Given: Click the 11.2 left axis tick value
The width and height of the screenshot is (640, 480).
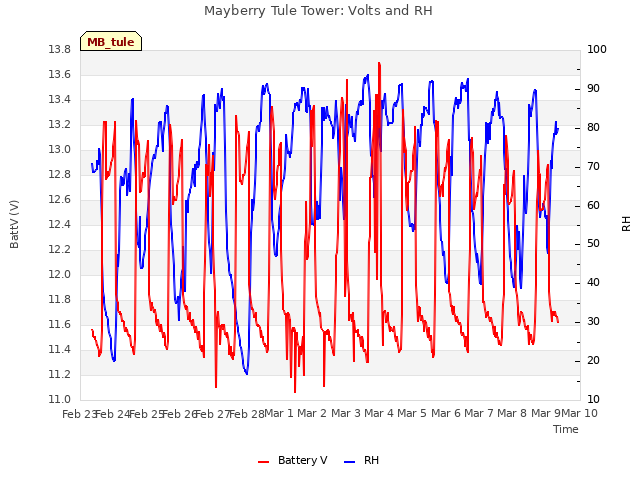Looking at the screenshot, I should tap(60, 374).
